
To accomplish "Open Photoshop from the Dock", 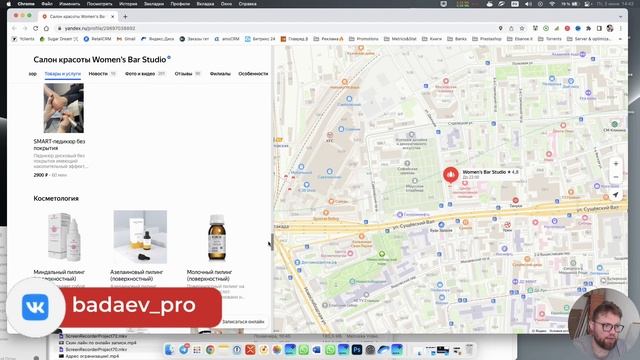I will (357, 349).
